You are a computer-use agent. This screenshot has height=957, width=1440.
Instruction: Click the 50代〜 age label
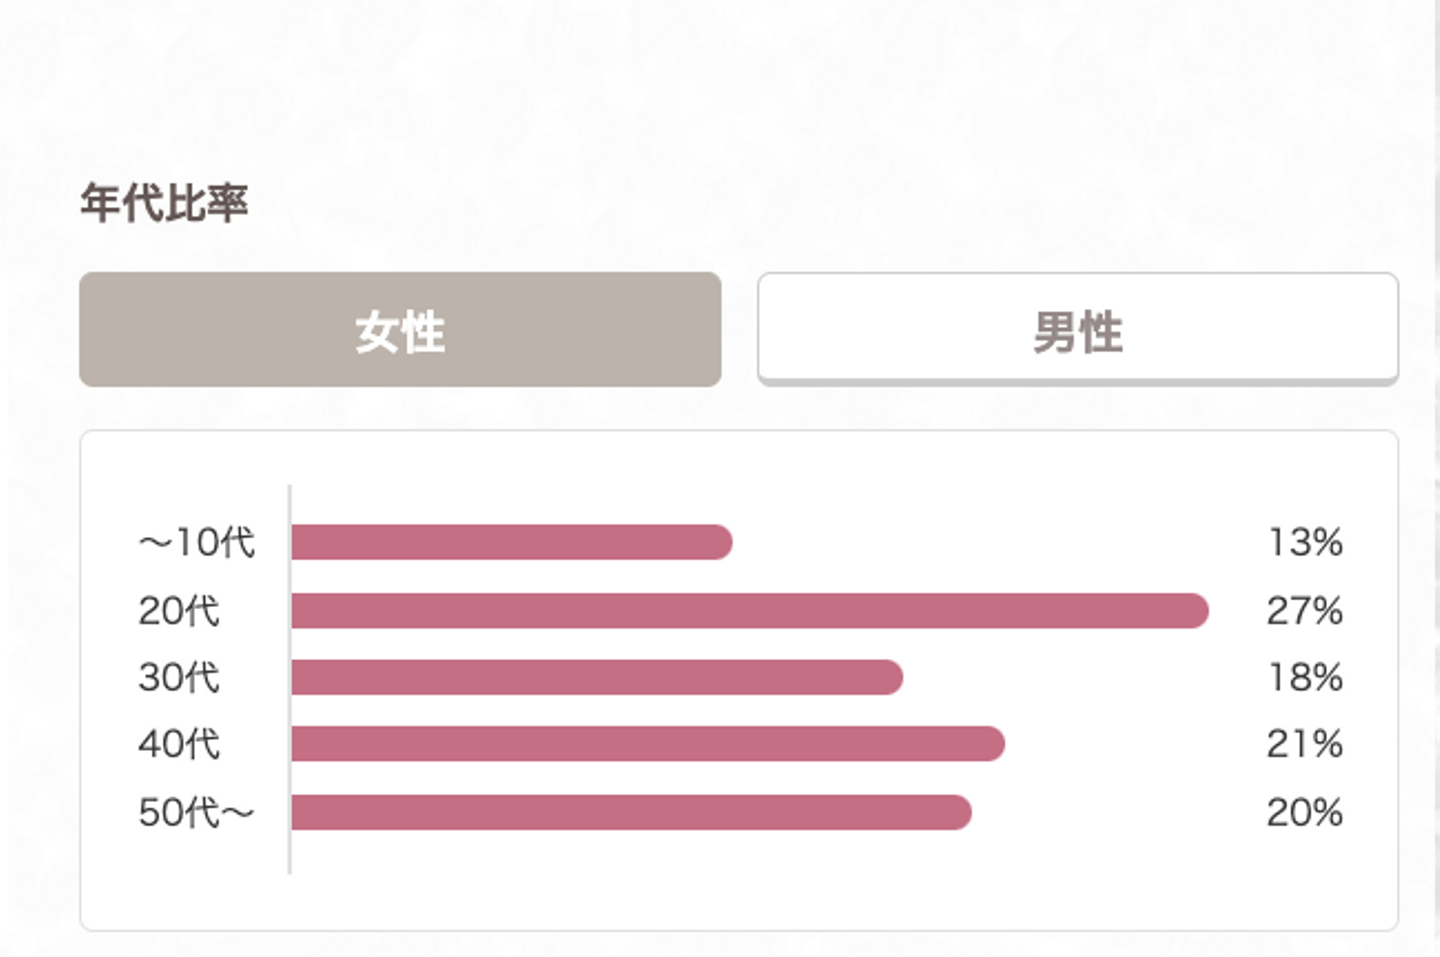click(196, 812)
